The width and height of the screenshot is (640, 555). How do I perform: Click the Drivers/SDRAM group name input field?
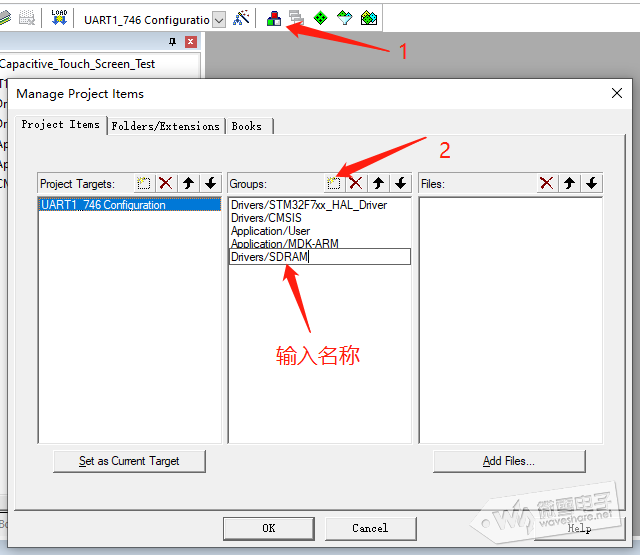[x=319, y=257]
